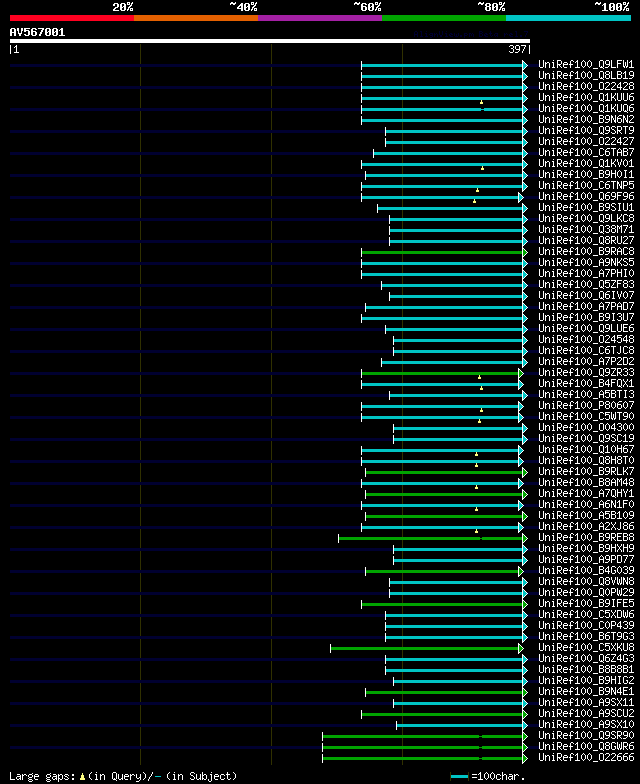Select the UniRef100_Q6IV07 label
The width and height of the screenshot is (640, 784).
(586, 296)
